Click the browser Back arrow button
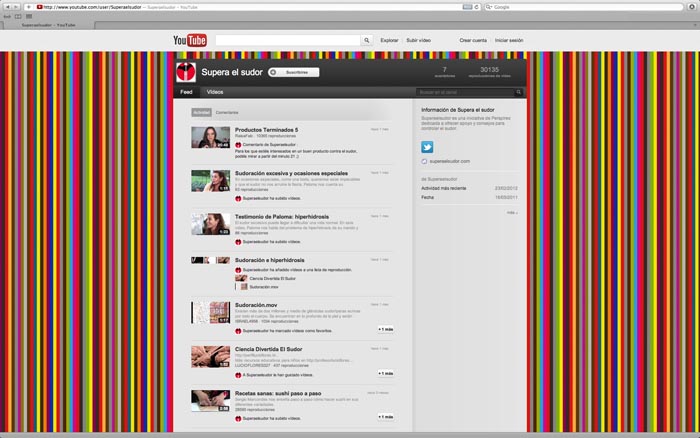 pyautogui.click(x=7, y=7)
